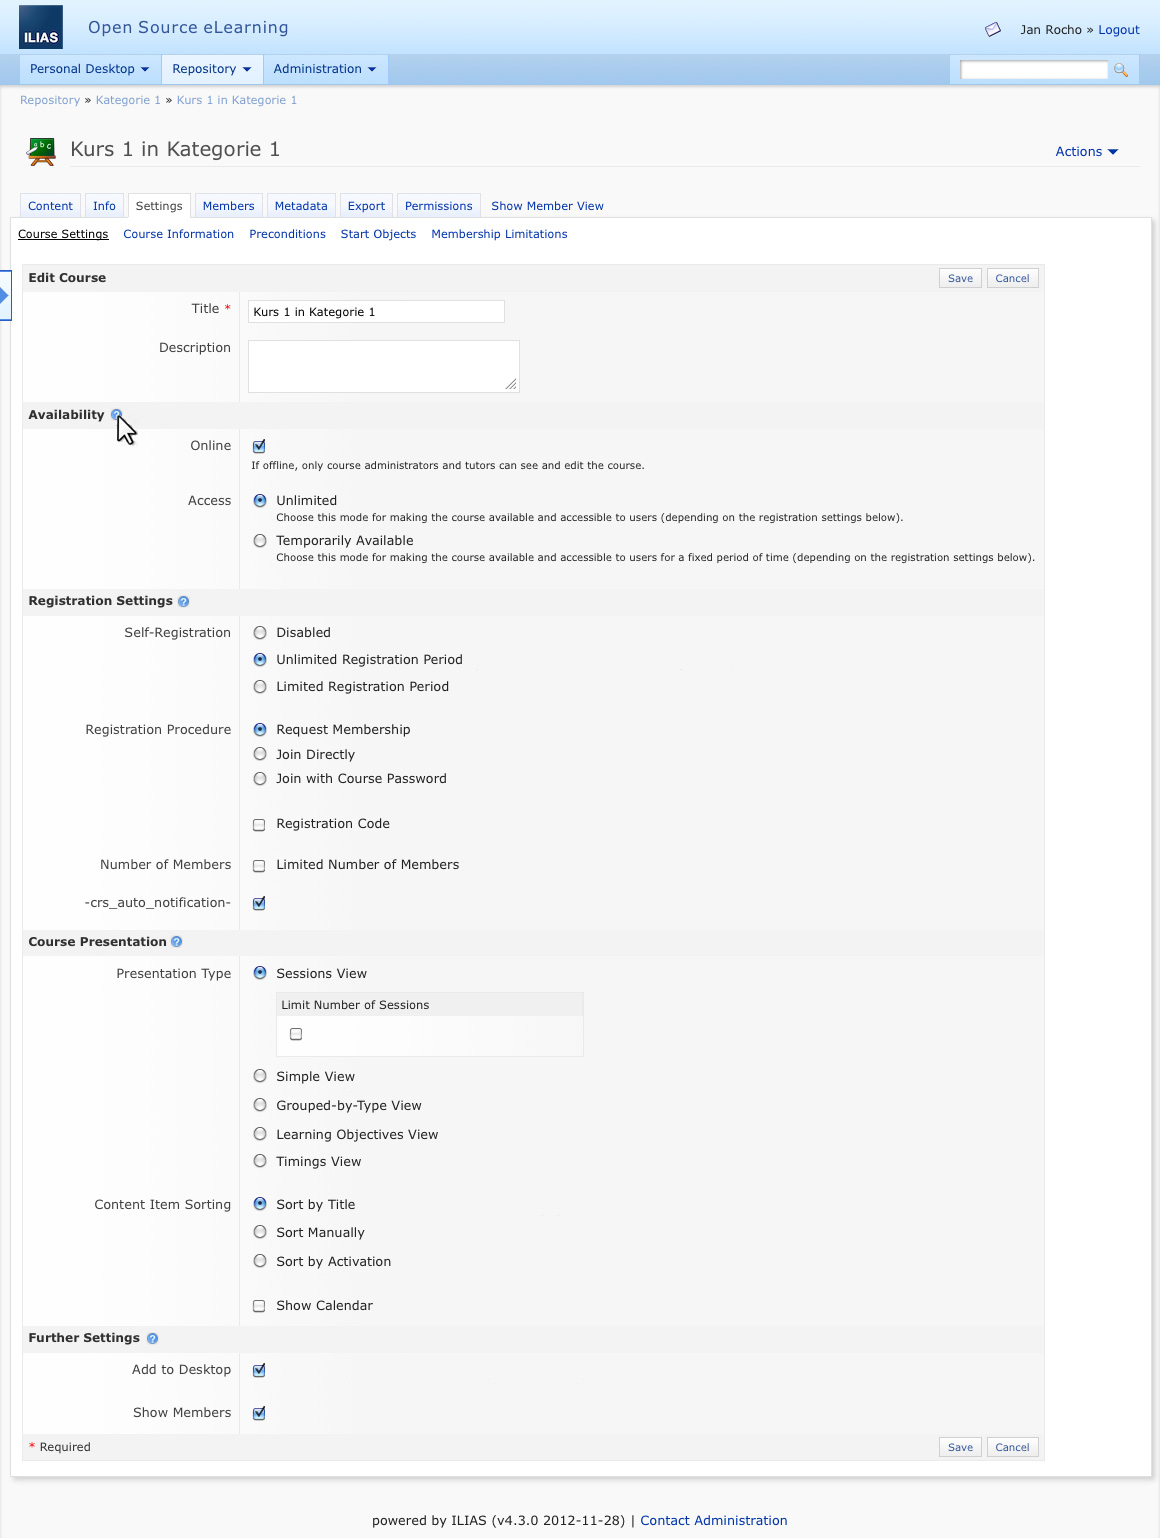Switch to the Export tab
Viewport: 1160px width, 1538px height.
(366, 206)
